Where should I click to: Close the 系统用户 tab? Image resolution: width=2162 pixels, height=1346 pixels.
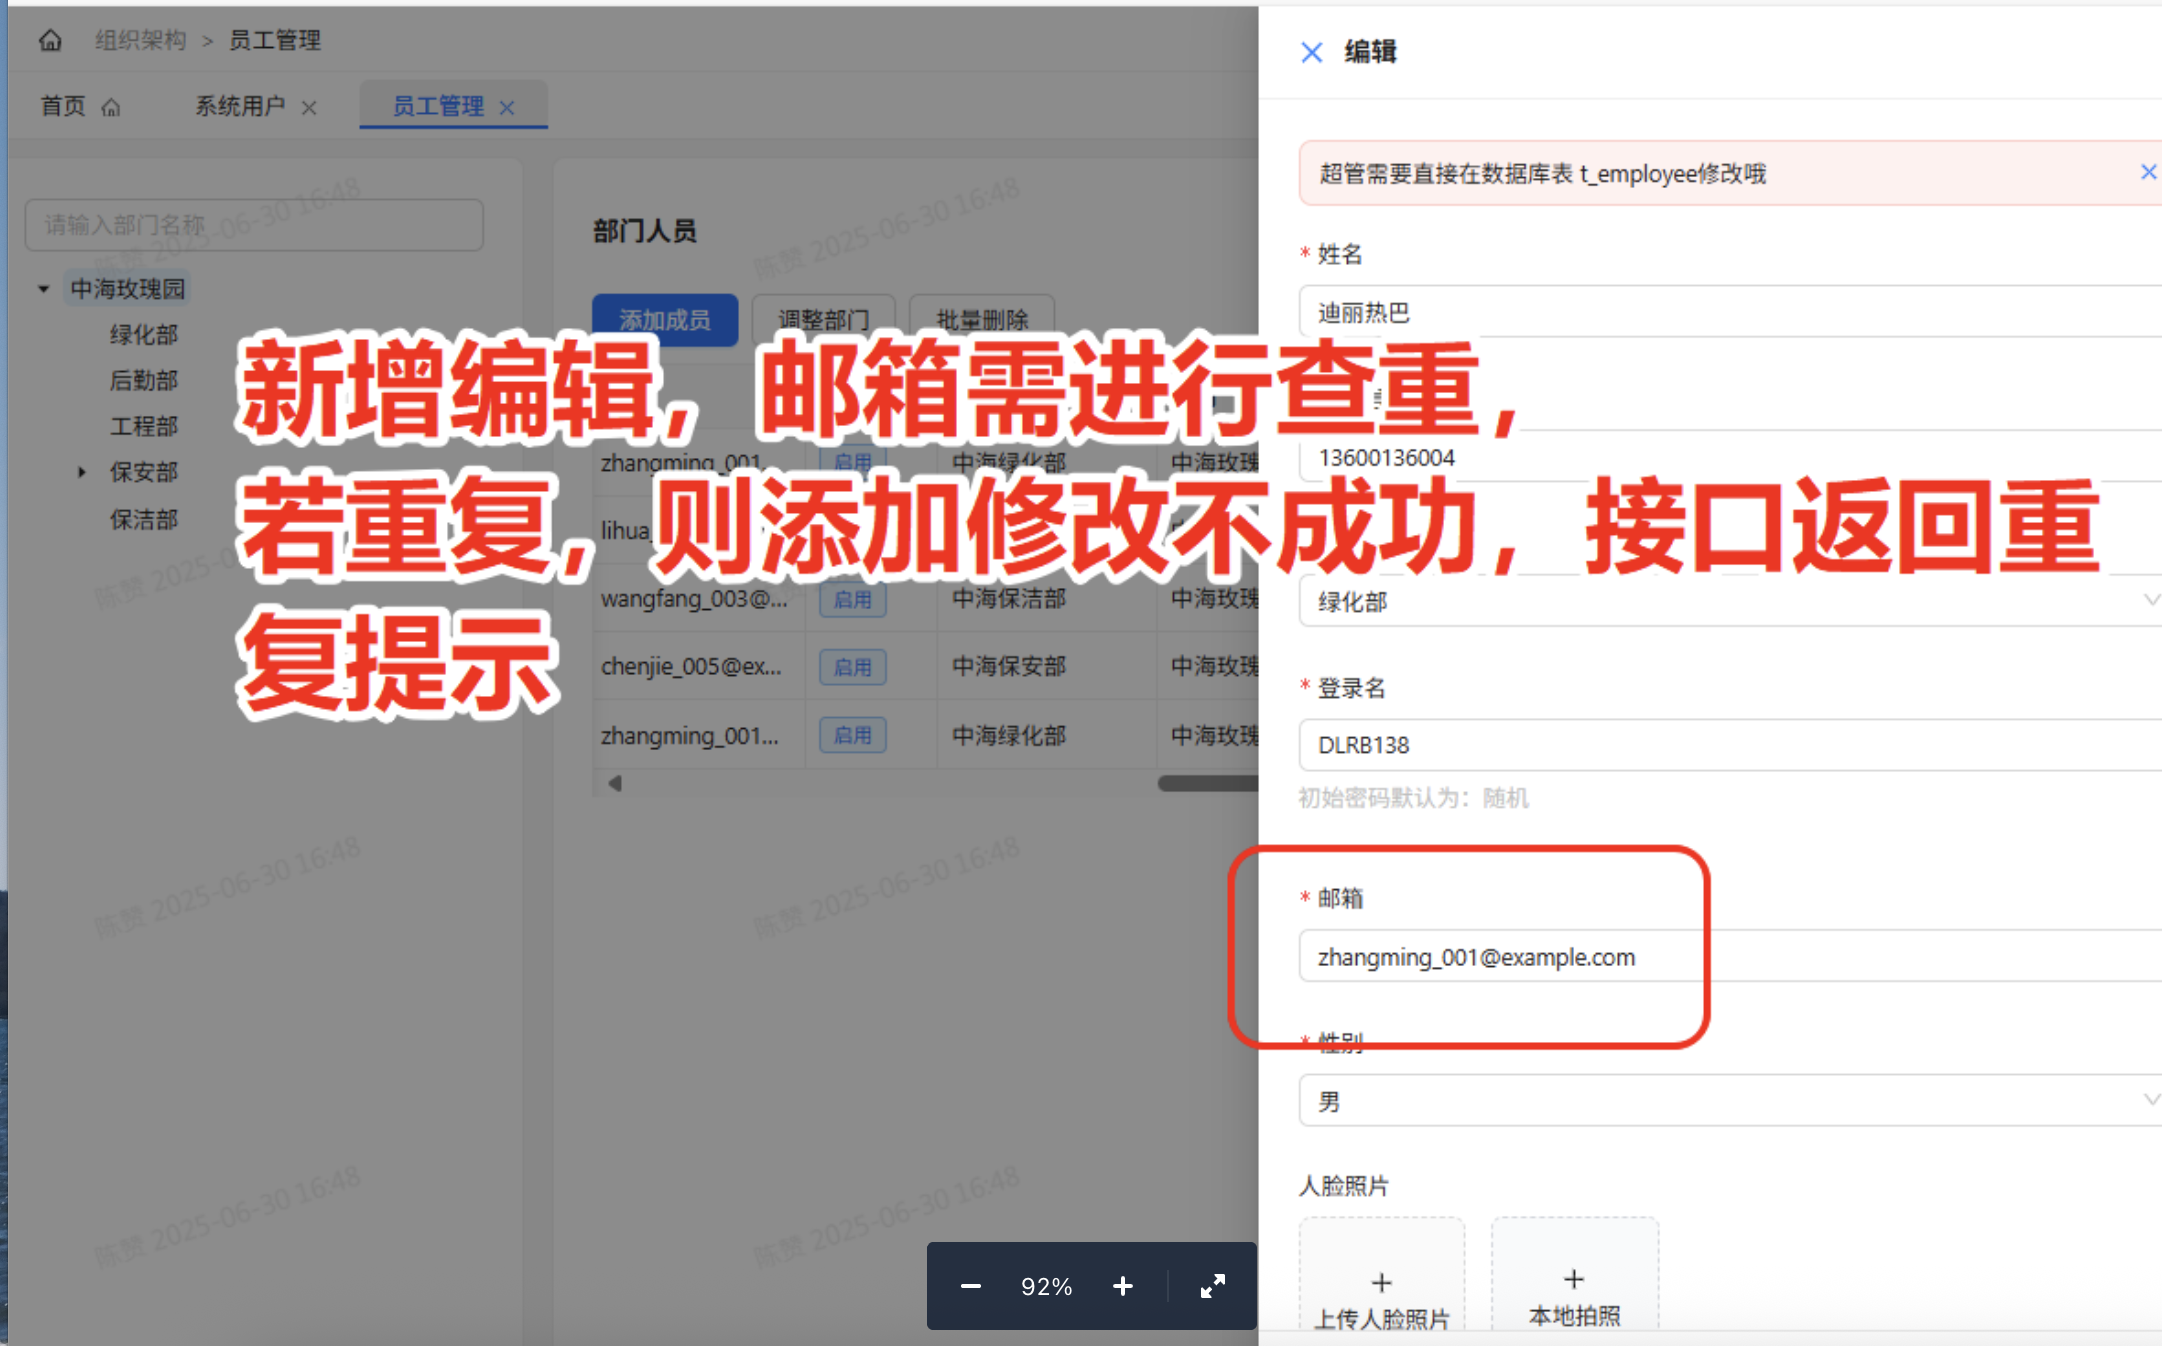tap(309, 108)
